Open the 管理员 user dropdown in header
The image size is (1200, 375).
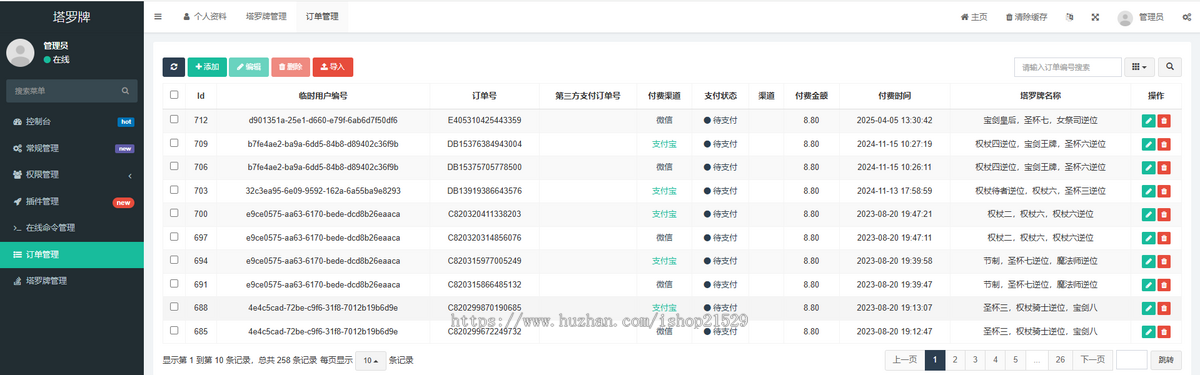click(1141, 17)
